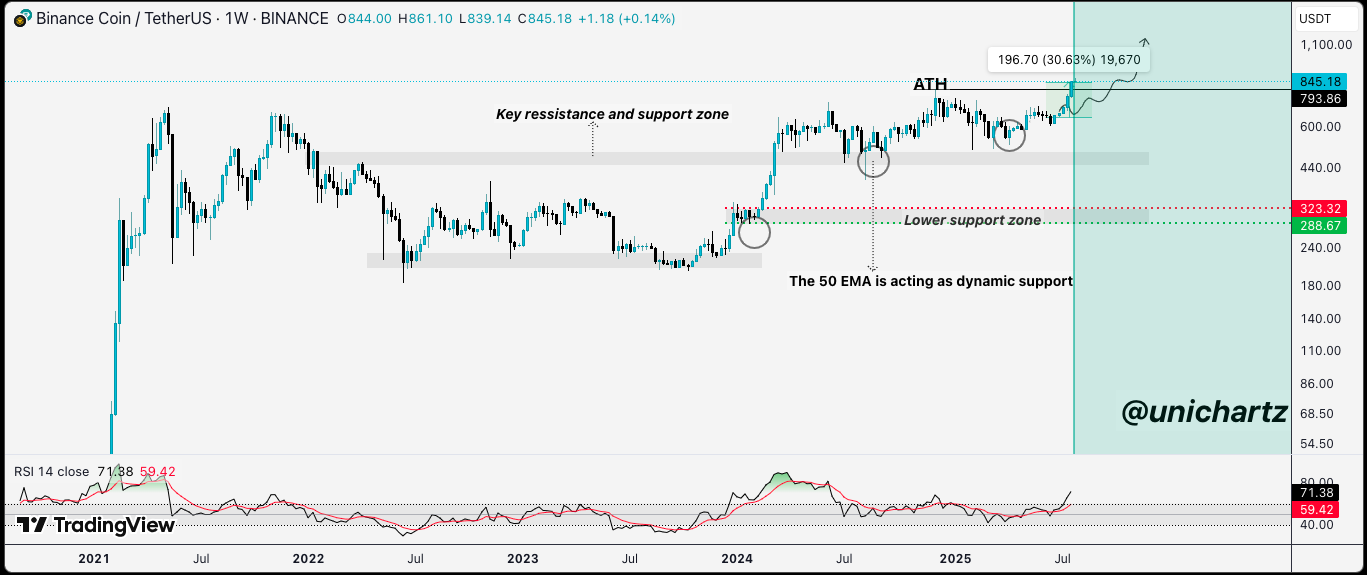Click the 600.00 price axis label
This screenshot has height=575, width=1367.
(x=1320, y=126)
